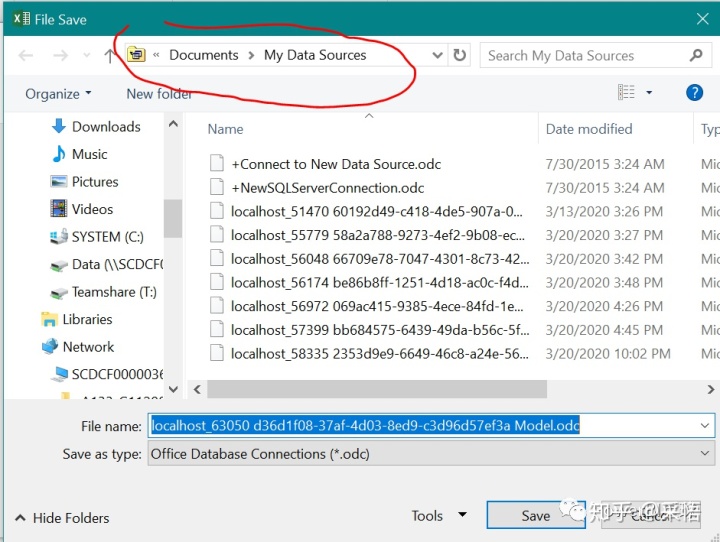This screenshot has width=720, height=542.
Task: Open Downloads in the navigation pane
Action: [96, 126]
